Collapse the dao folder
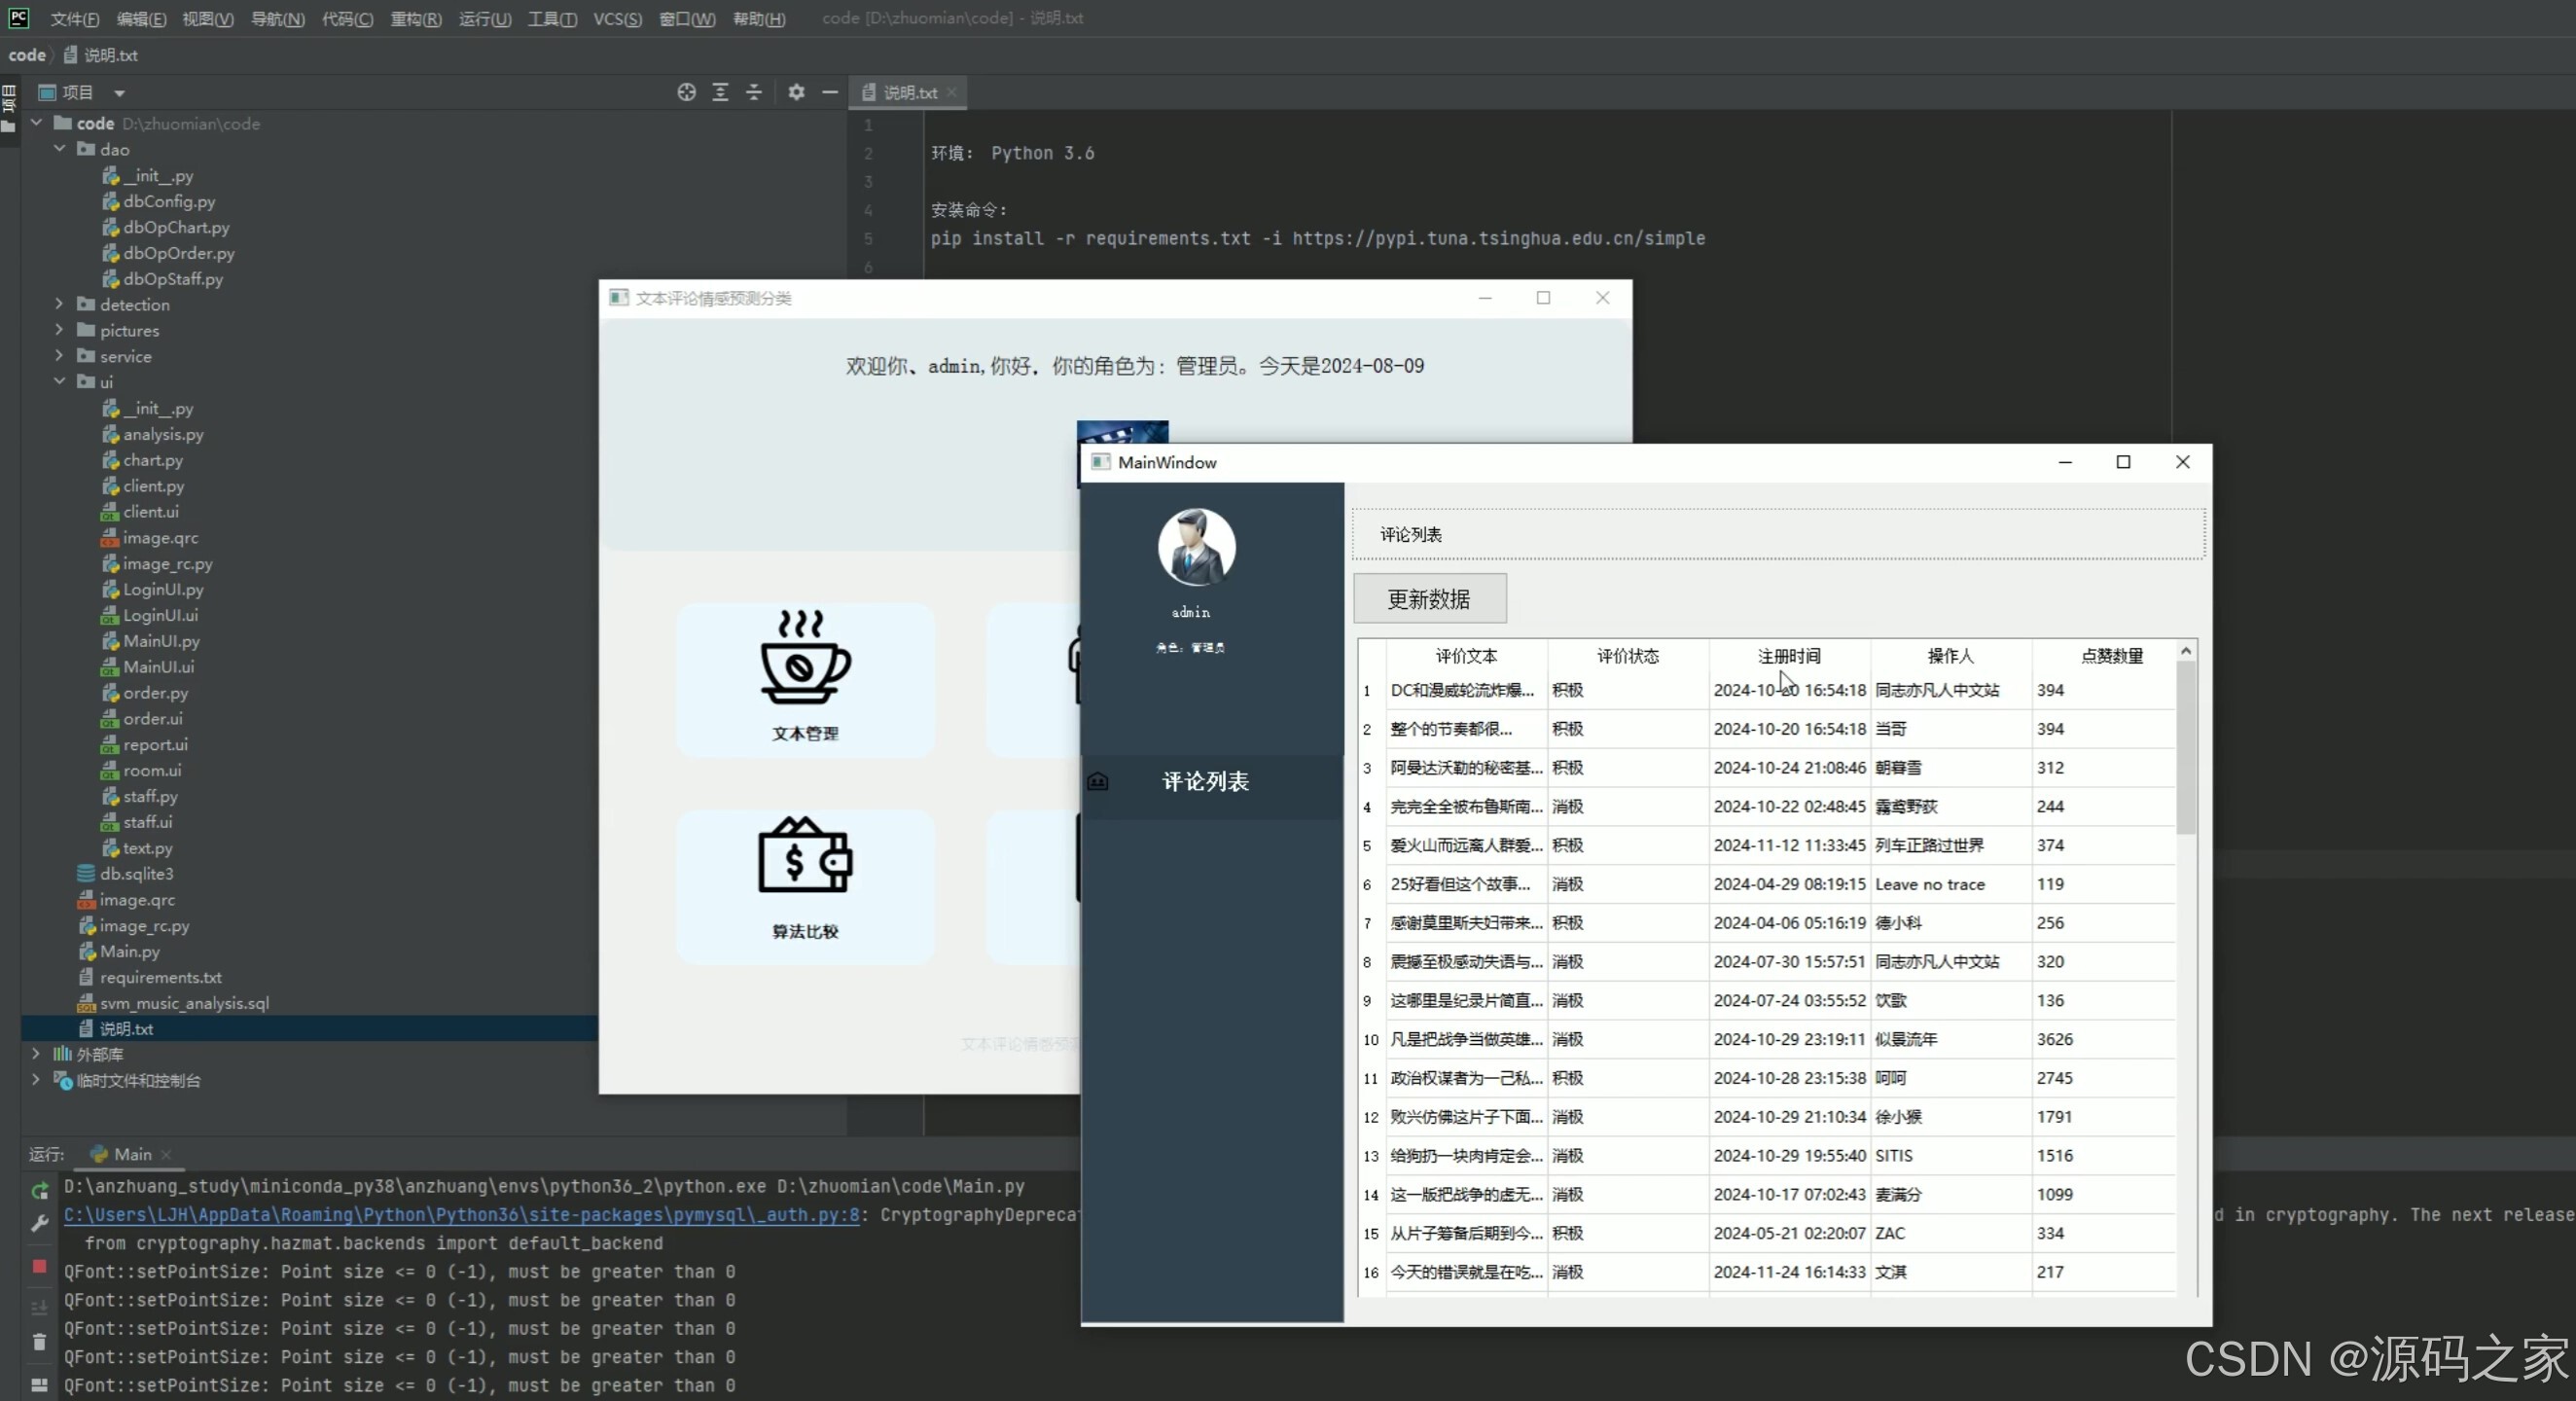 [60, 149]
